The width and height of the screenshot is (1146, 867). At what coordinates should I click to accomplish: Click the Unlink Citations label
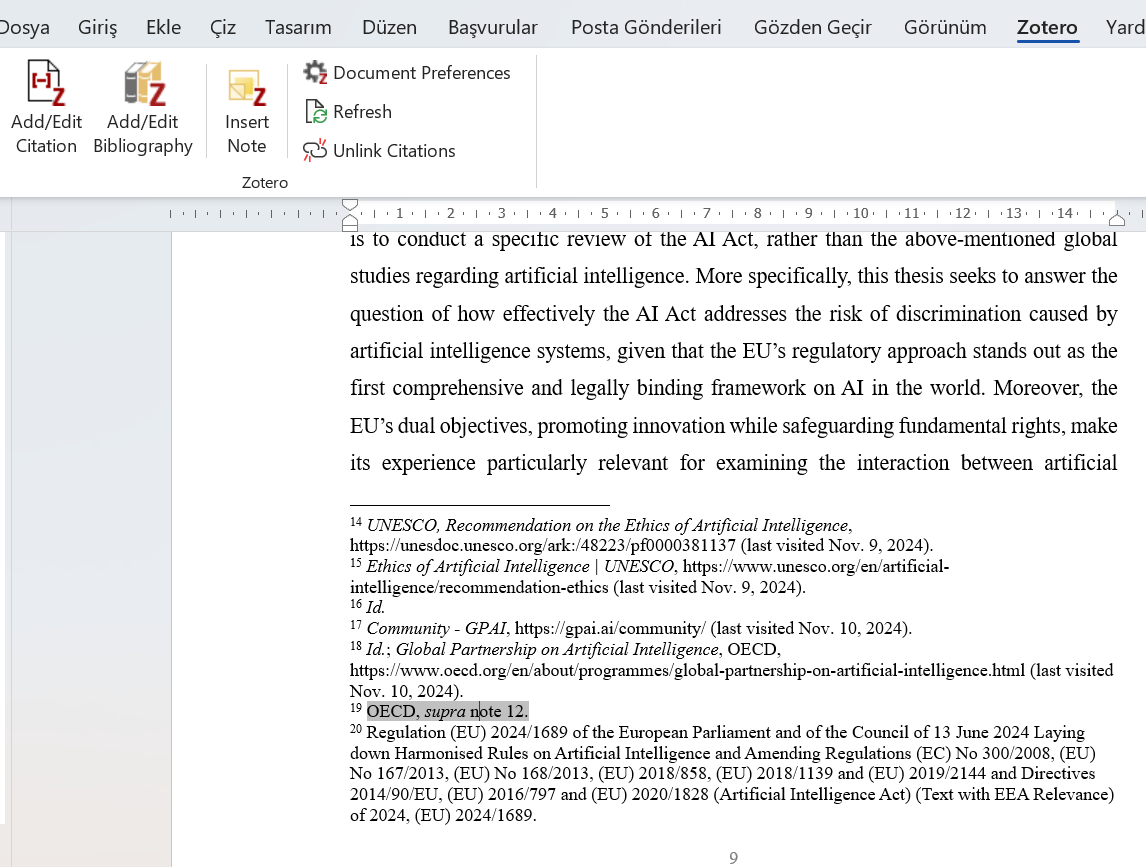point(394,151)
